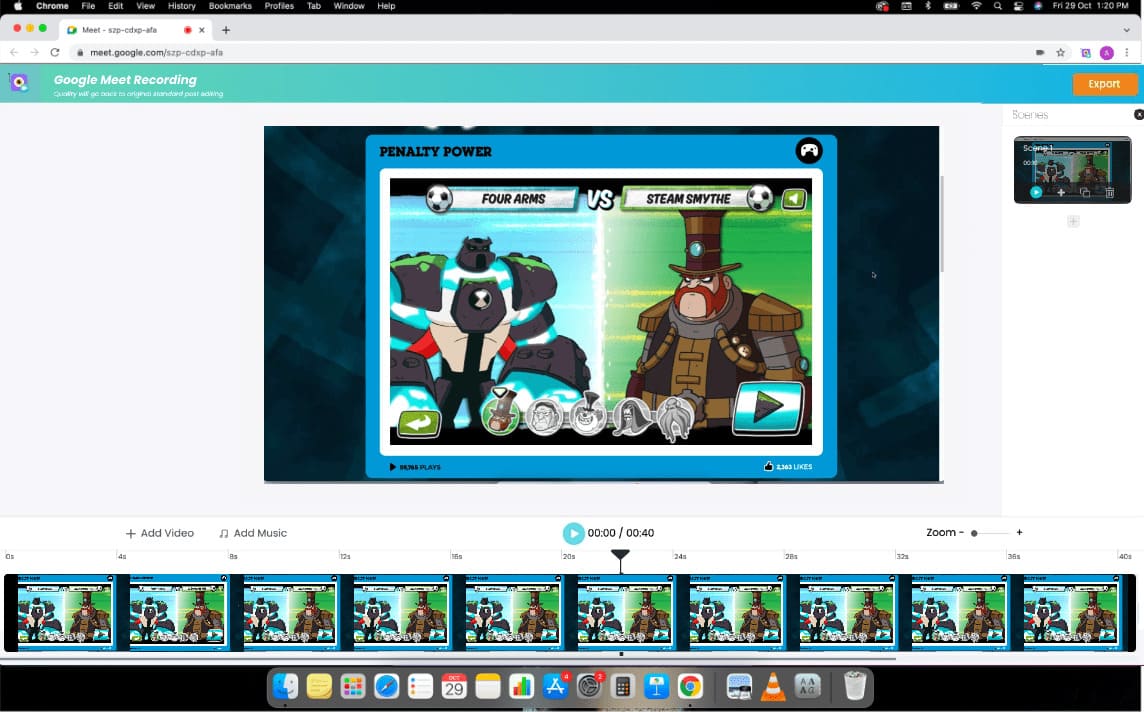Delete Scene 1 with the trash icon
The height and width of the screenshot is (712, 1144).
[x=1110, y=192]
